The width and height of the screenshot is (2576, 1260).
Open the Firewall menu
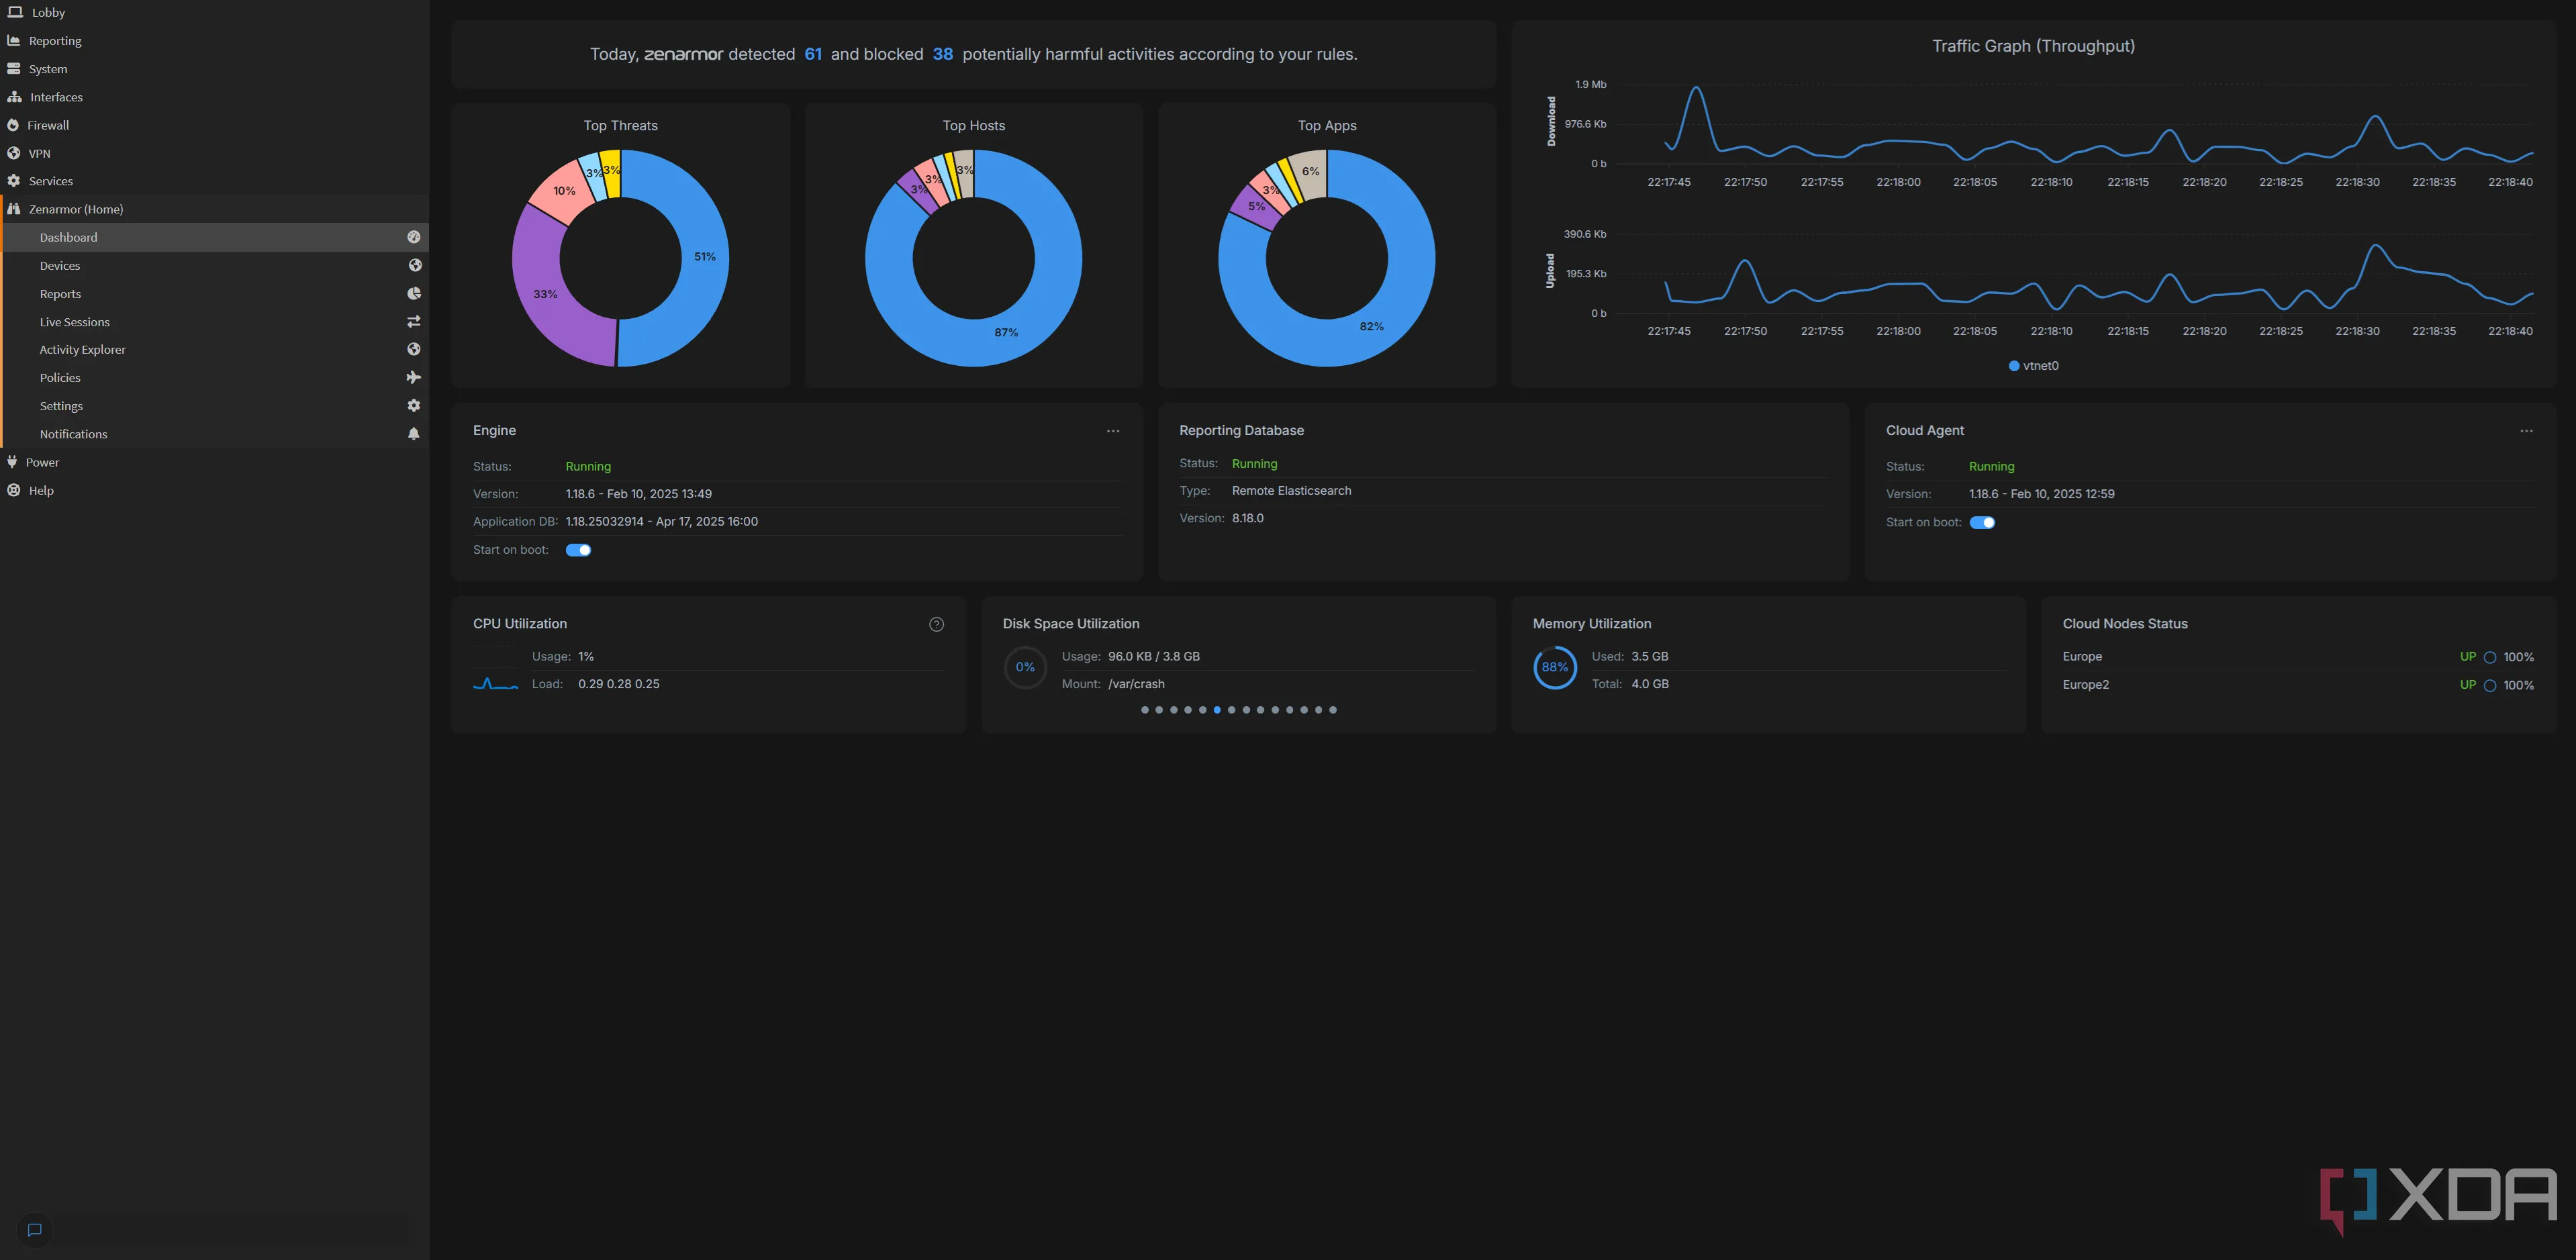(x=214, y=125)
